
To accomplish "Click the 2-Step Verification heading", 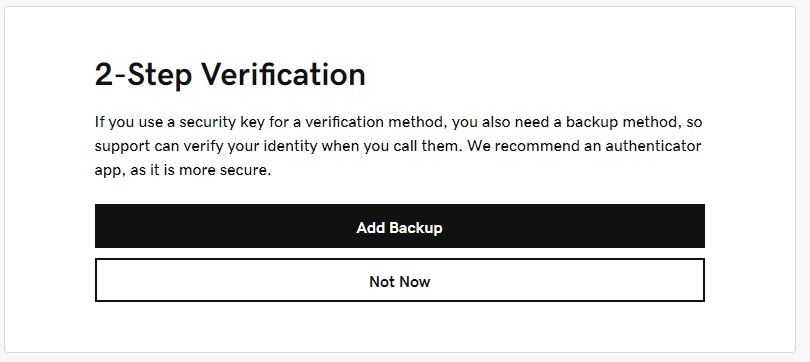I will 230,74.
